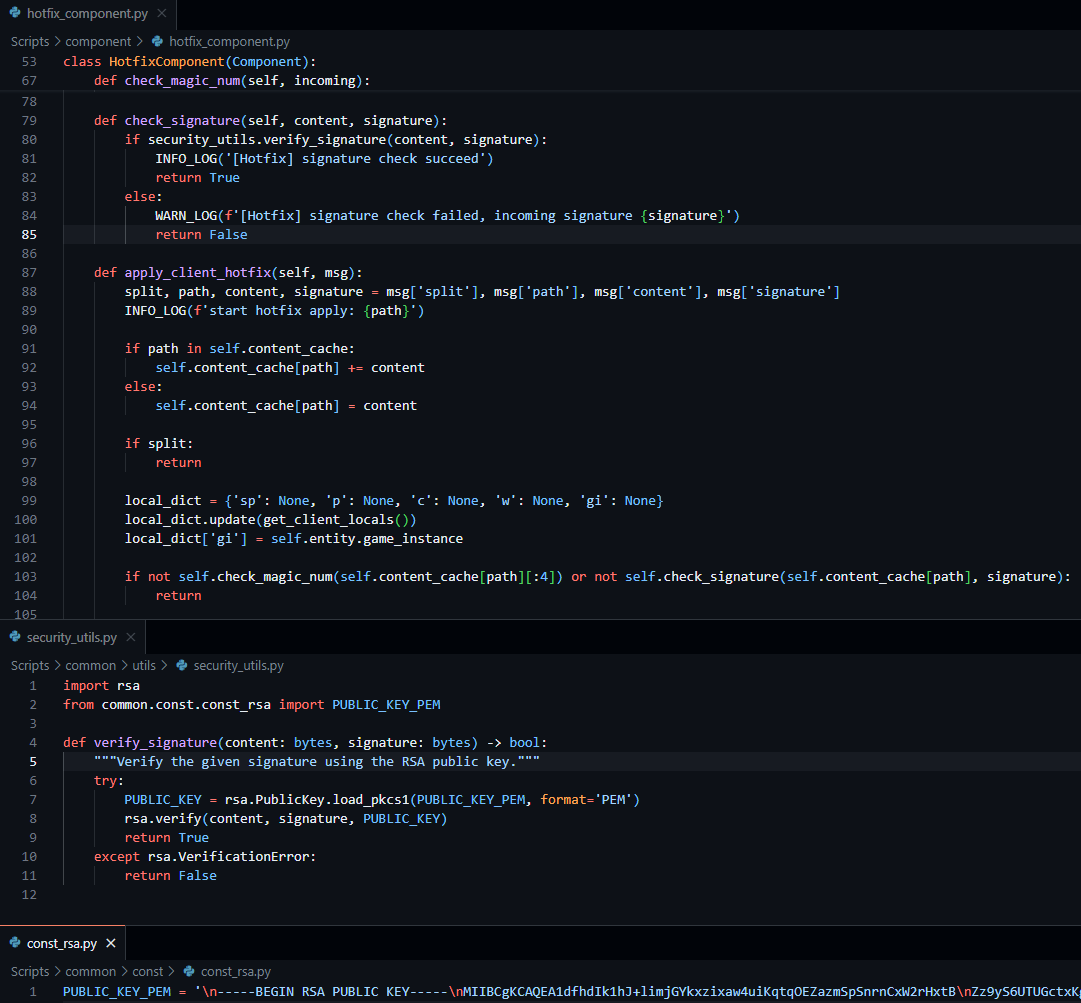
Task: Click 'if split:' statement
Action: [x=159, y=443]
